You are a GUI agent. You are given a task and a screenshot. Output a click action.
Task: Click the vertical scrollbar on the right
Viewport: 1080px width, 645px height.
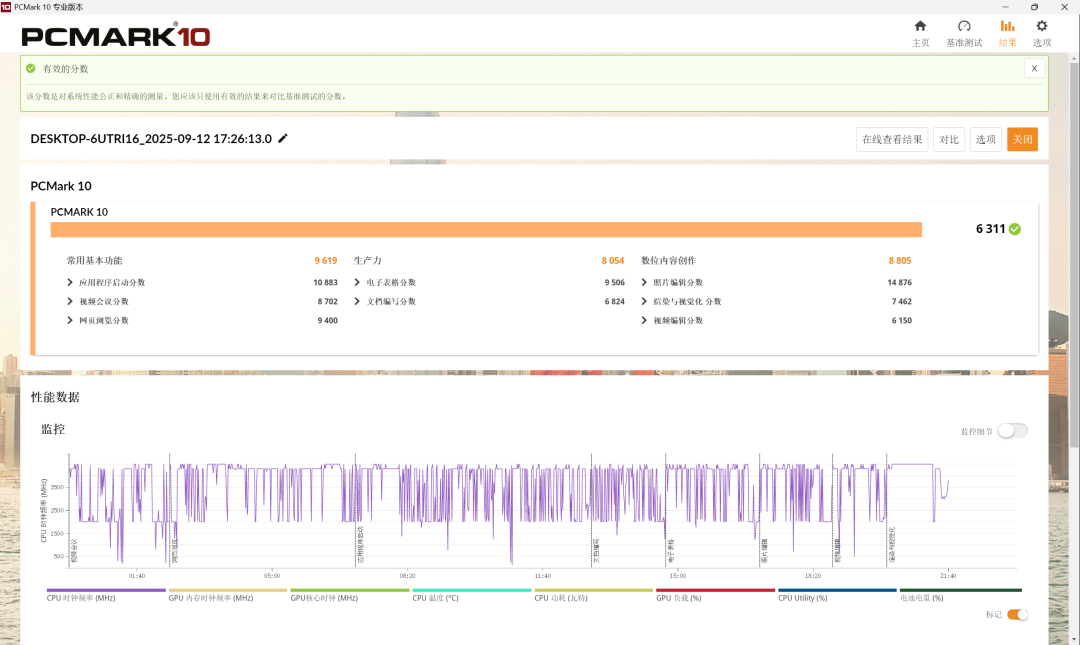[1074, 255]
